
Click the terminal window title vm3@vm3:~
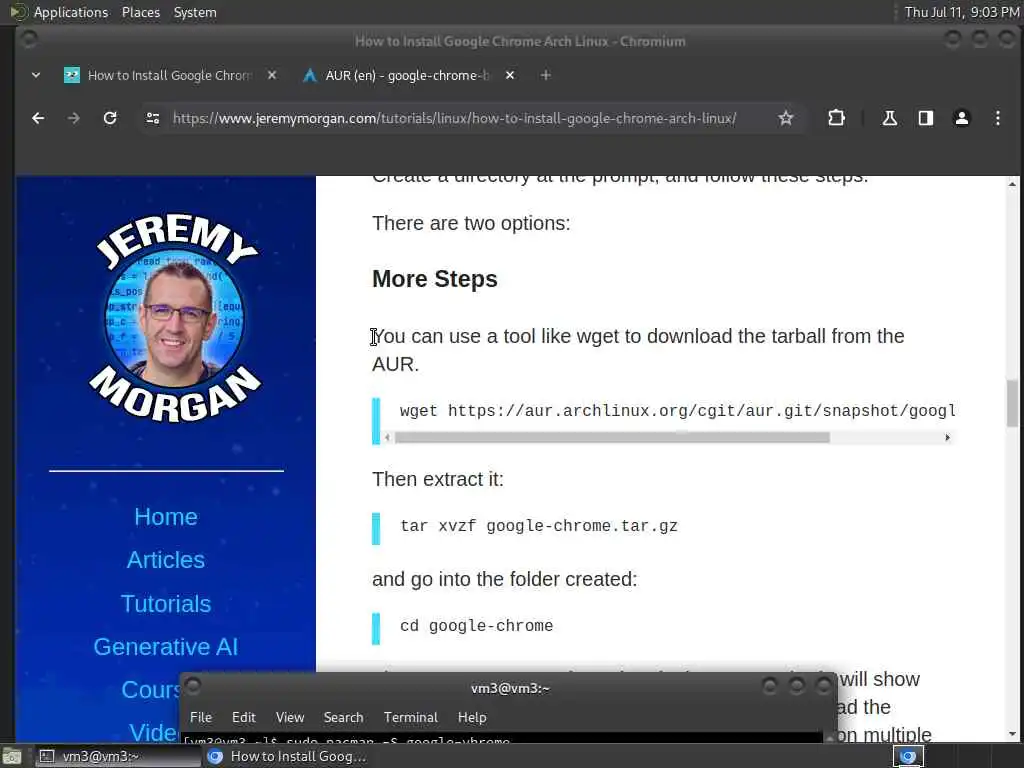(x=510, y=688)
